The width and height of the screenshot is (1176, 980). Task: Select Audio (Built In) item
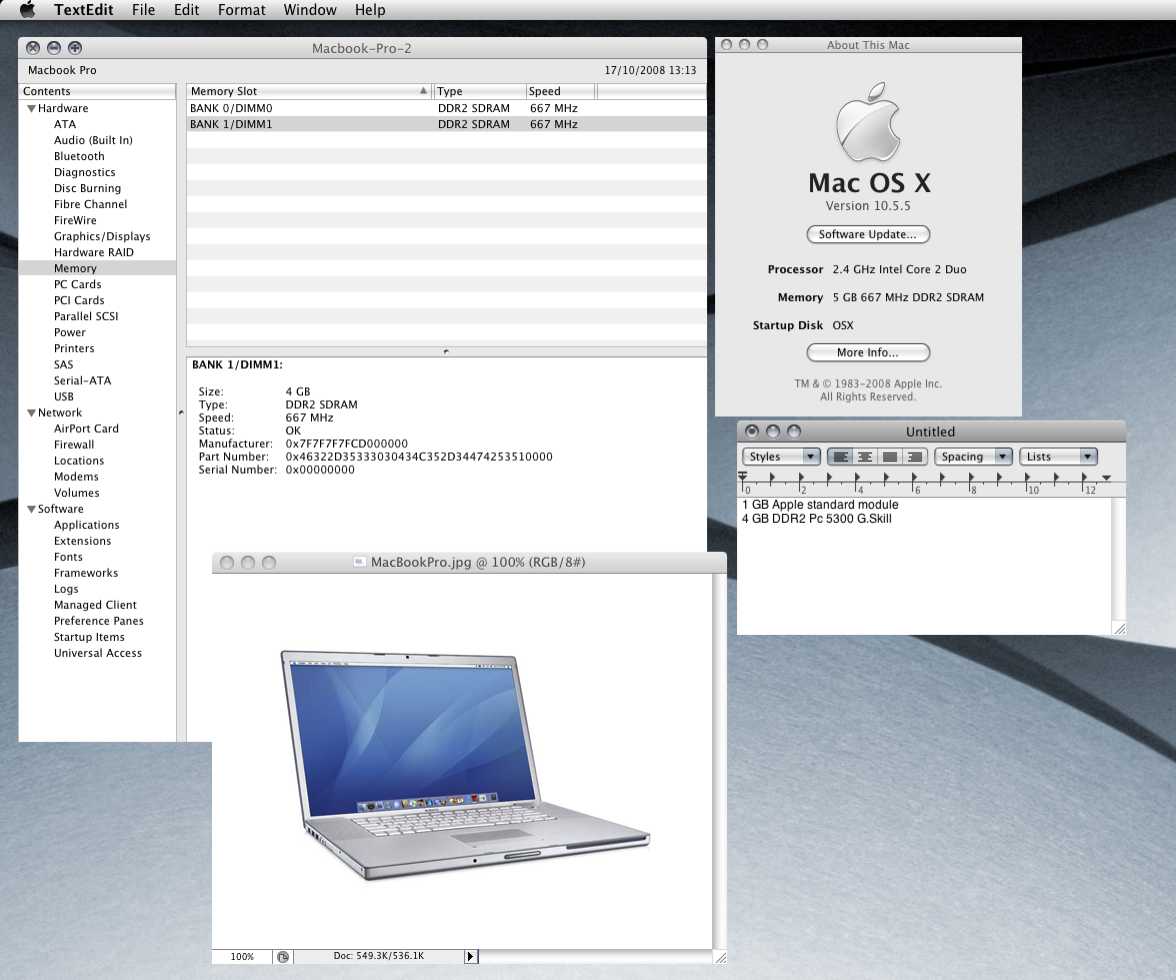[x=93, y=140]
